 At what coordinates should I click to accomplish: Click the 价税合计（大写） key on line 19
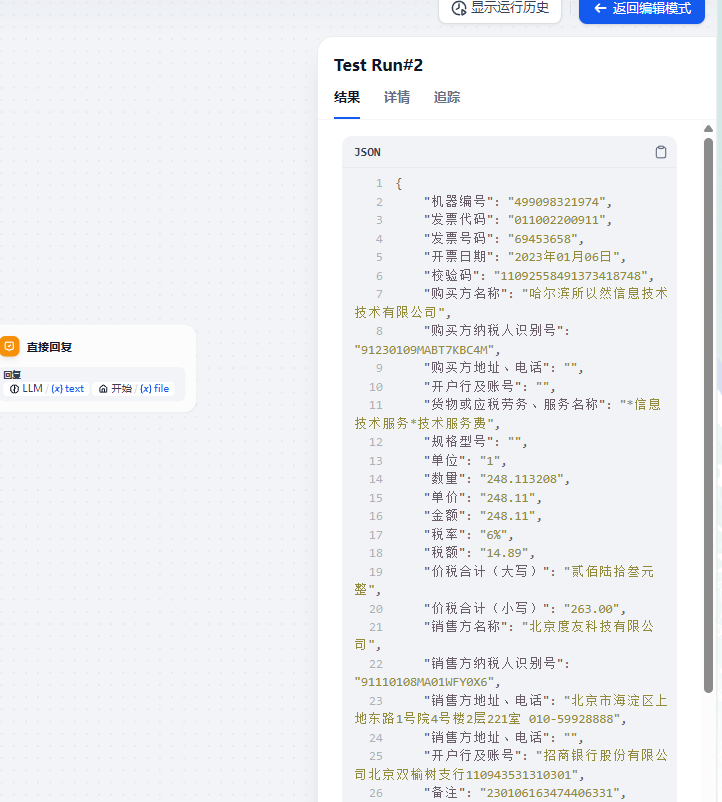click(x=486, y=571)
